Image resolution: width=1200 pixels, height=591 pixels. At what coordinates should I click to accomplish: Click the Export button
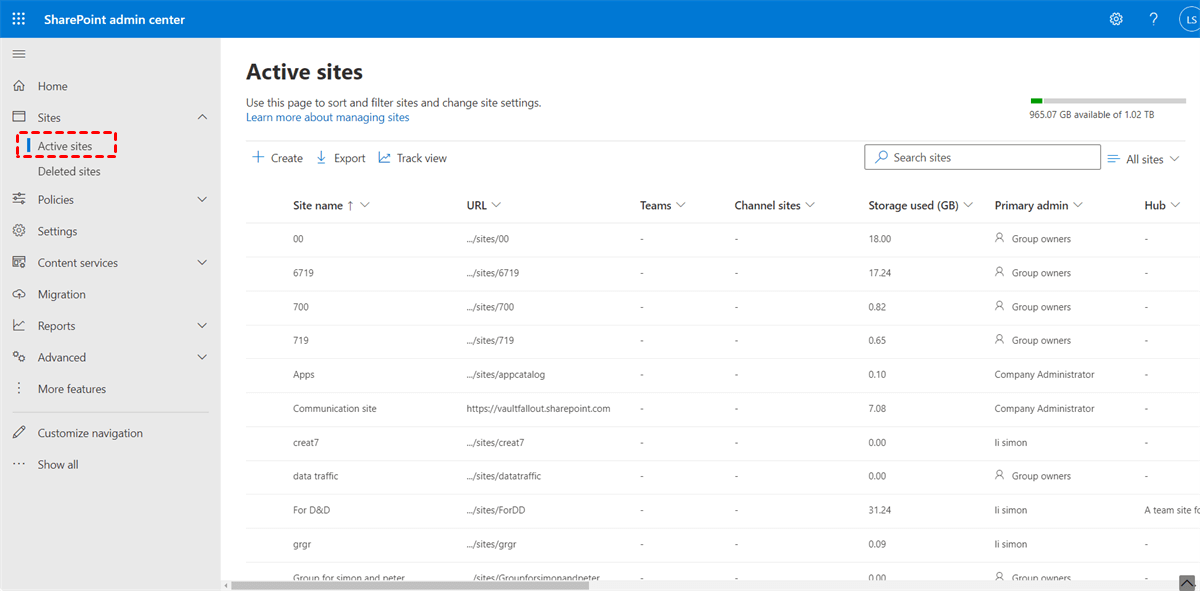(x=341, y=158)
